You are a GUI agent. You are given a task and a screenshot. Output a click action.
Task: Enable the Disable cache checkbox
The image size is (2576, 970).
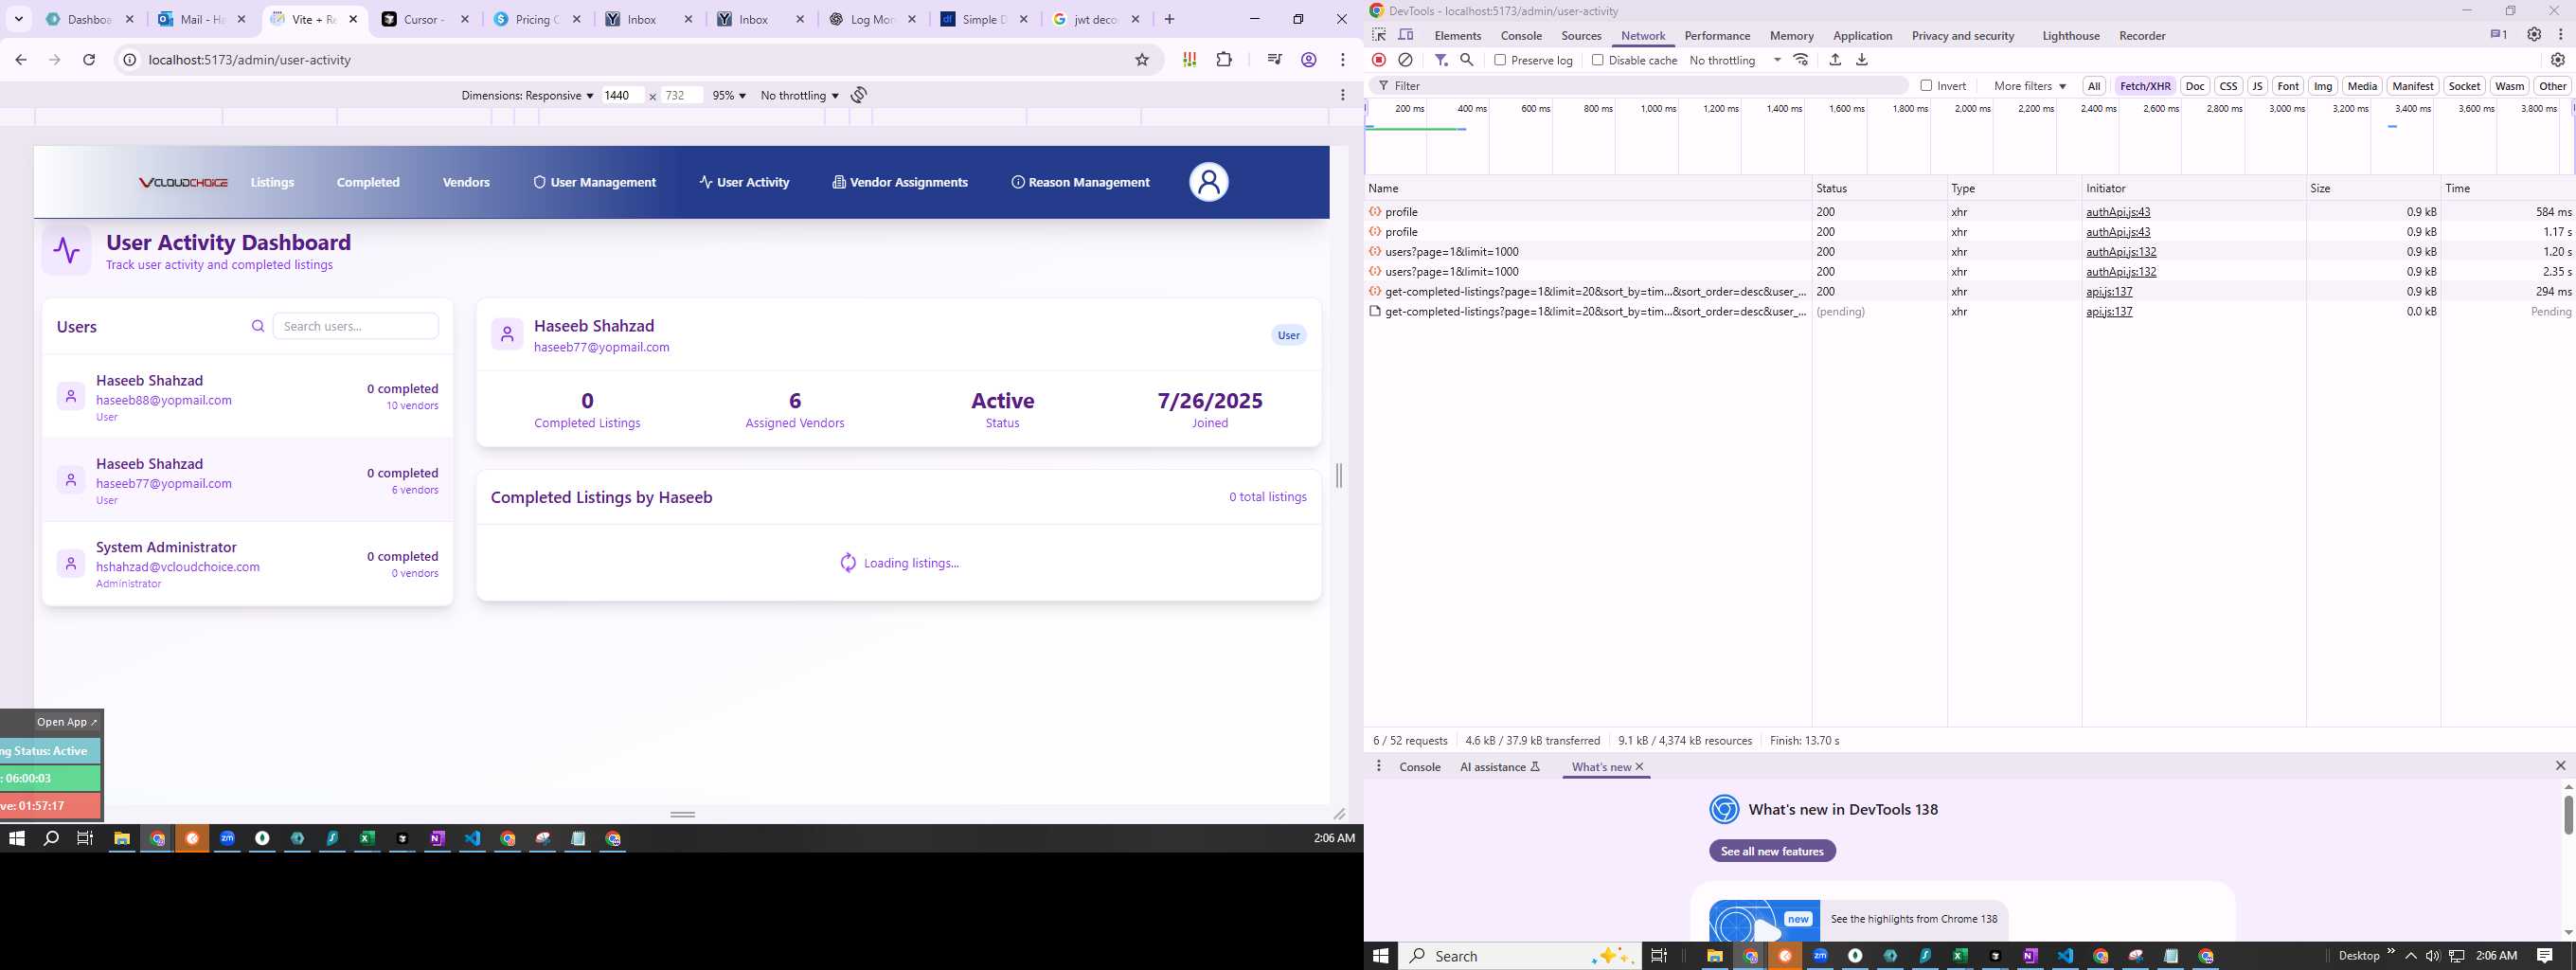click(x=1597, y=60)
